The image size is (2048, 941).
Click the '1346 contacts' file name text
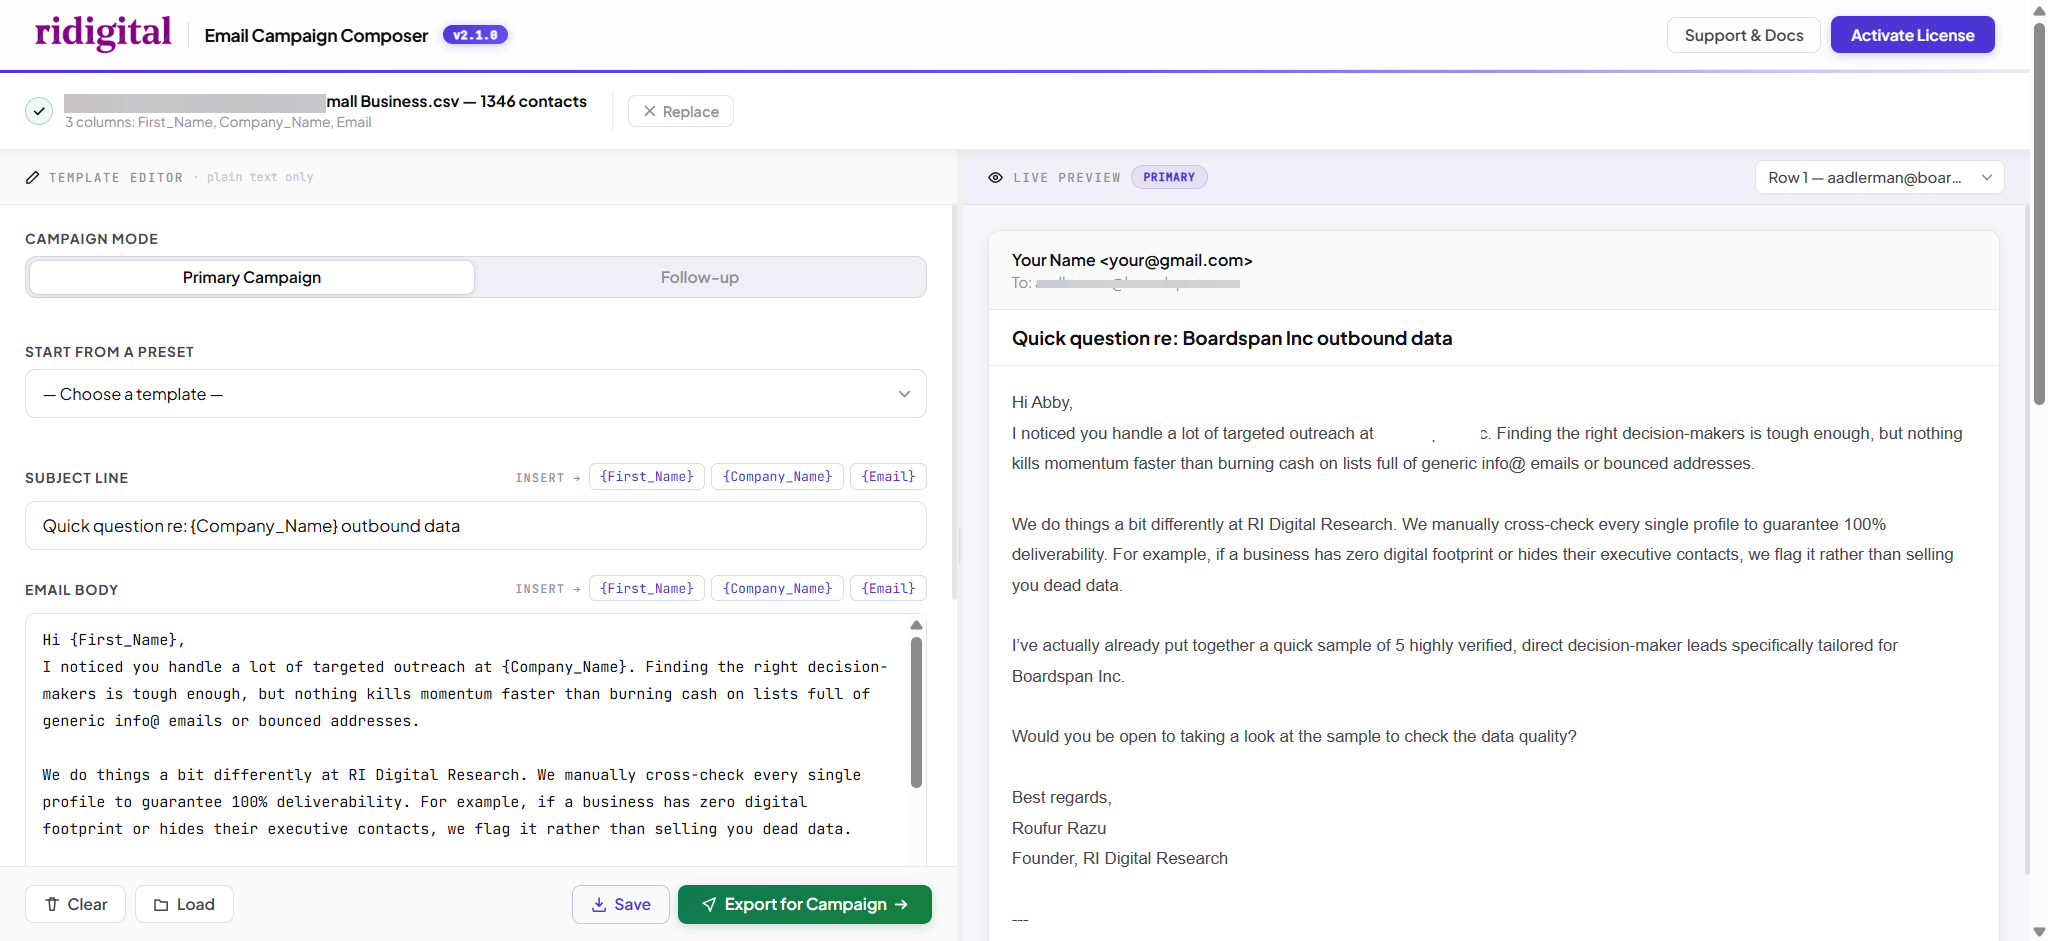(533, 101)
